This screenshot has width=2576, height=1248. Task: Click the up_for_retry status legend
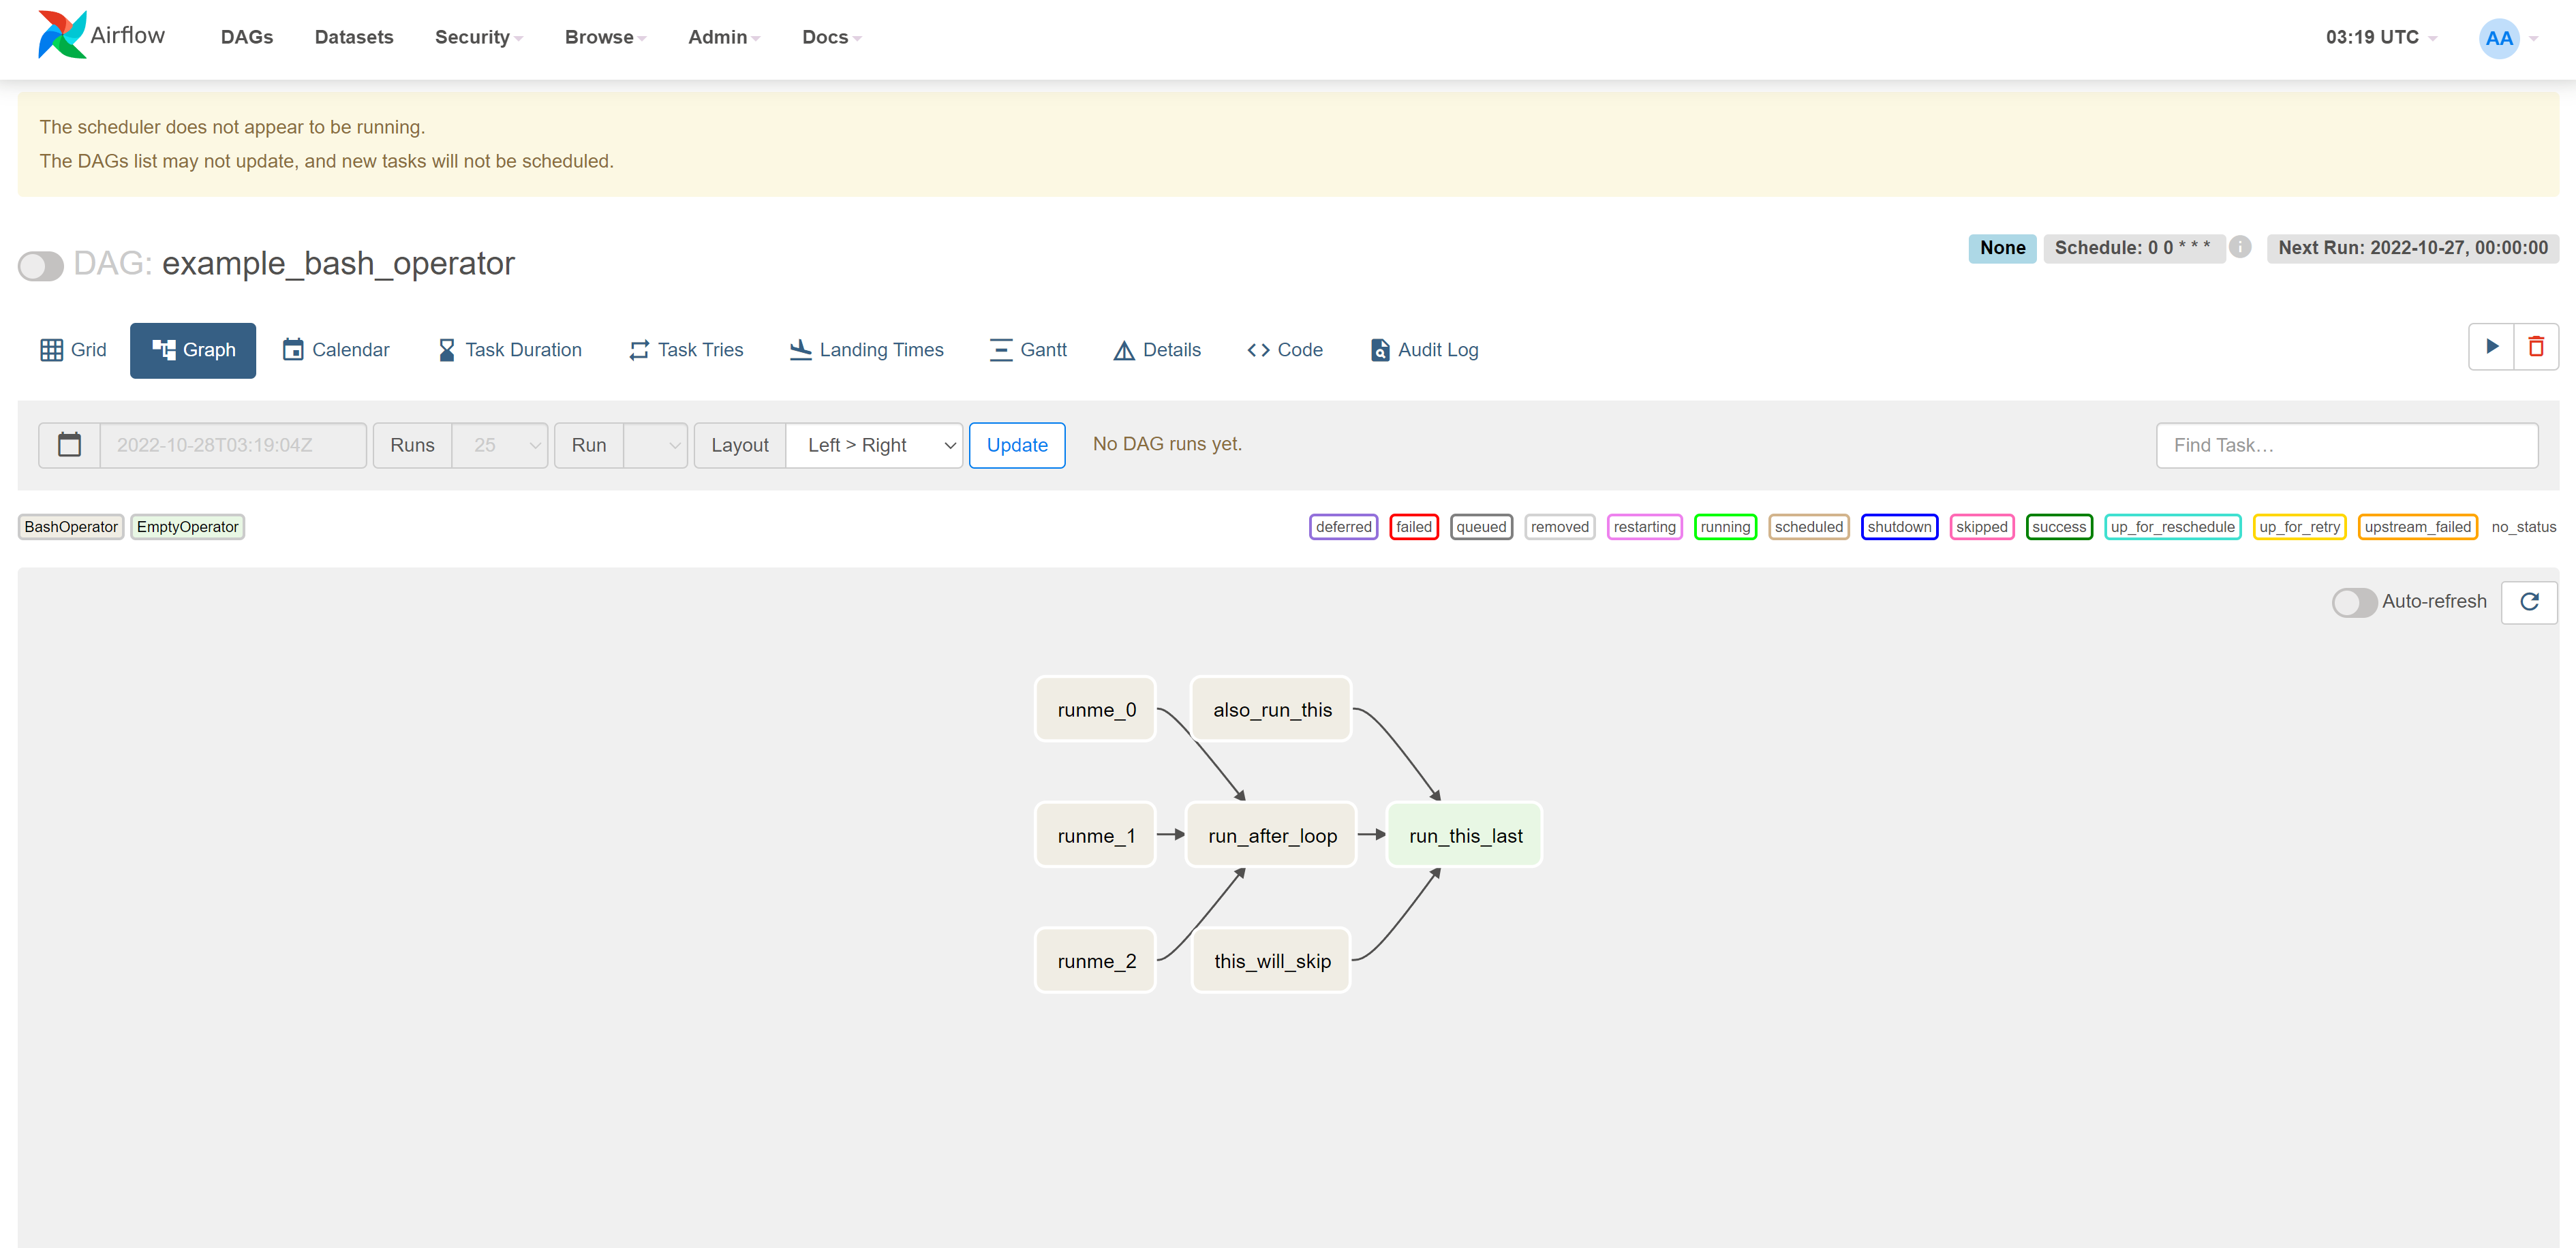(2299, 527)
